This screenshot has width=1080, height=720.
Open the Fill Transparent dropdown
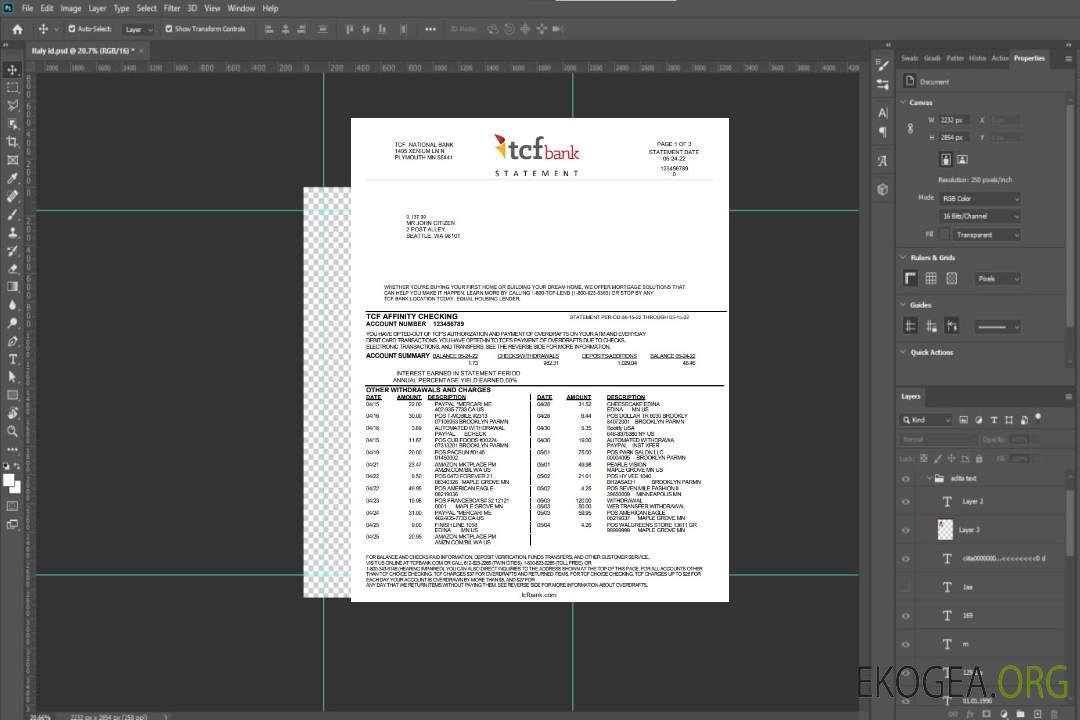click(986, 235)
